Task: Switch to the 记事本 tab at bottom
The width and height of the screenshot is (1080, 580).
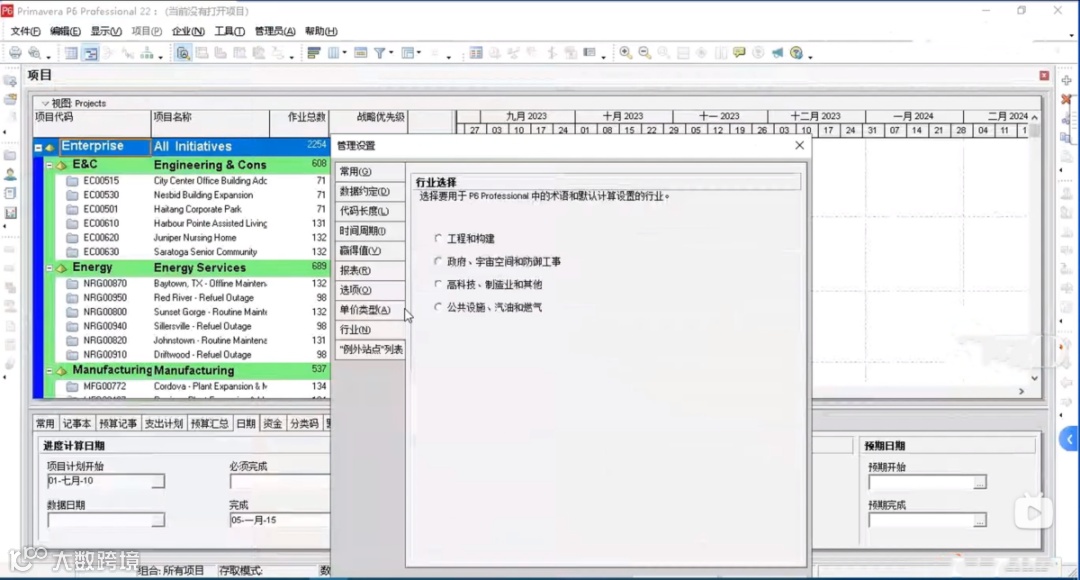Action: [x=77, y=422]
